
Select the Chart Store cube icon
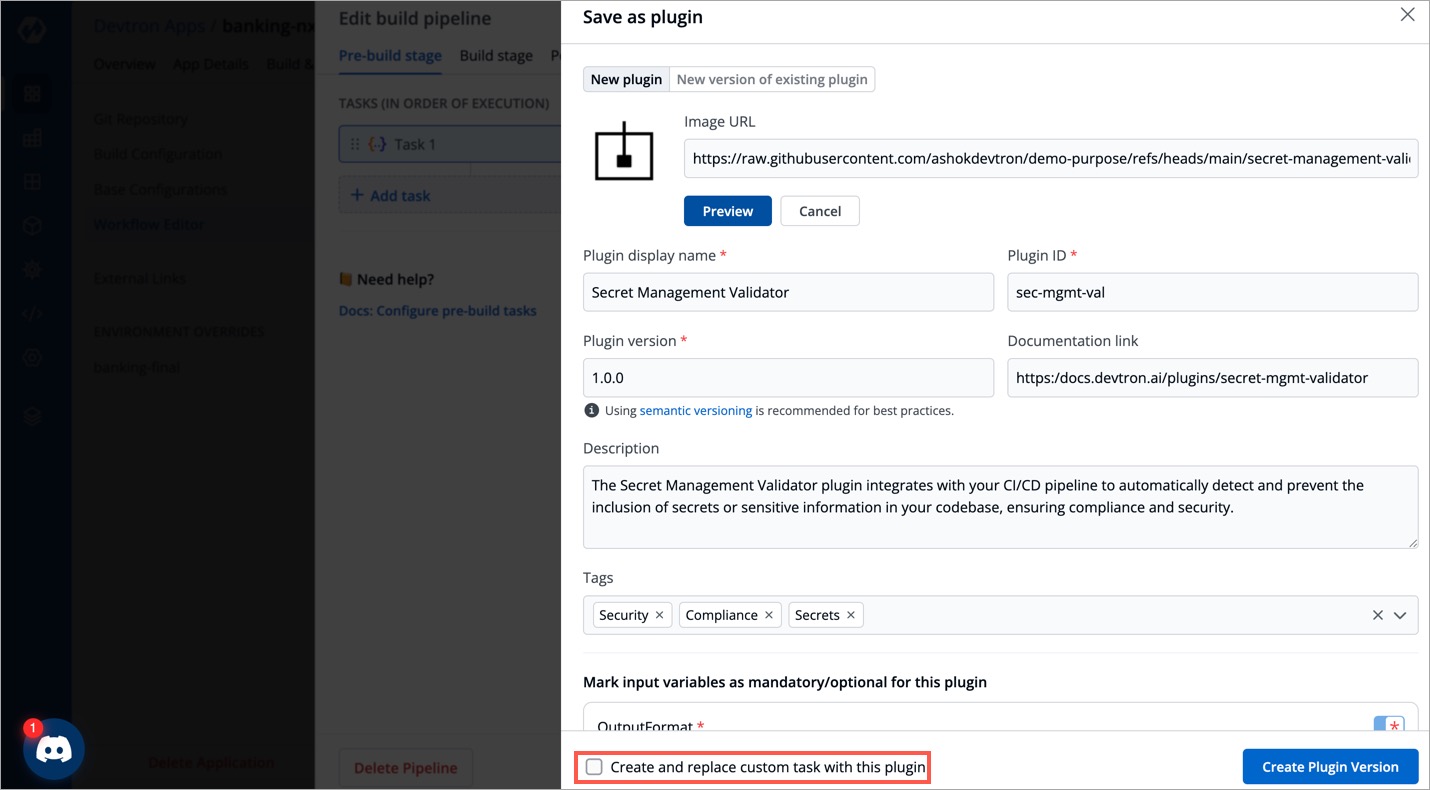click(31, 225)
